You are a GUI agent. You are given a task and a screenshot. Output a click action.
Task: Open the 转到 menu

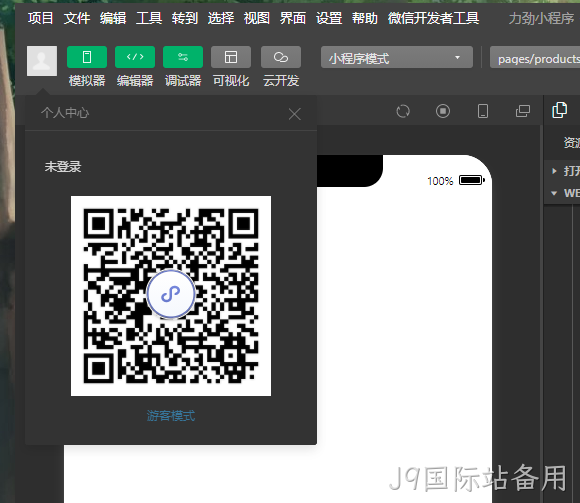(x=185, y=18)
